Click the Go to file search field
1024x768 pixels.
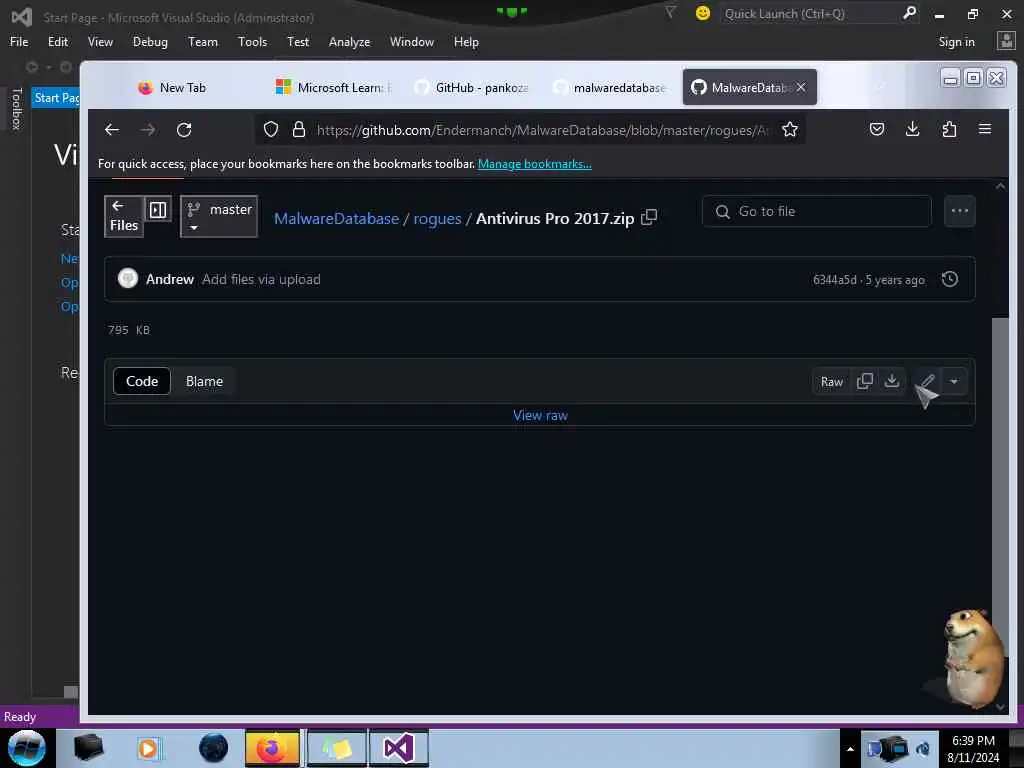click(x=816, y=211)
